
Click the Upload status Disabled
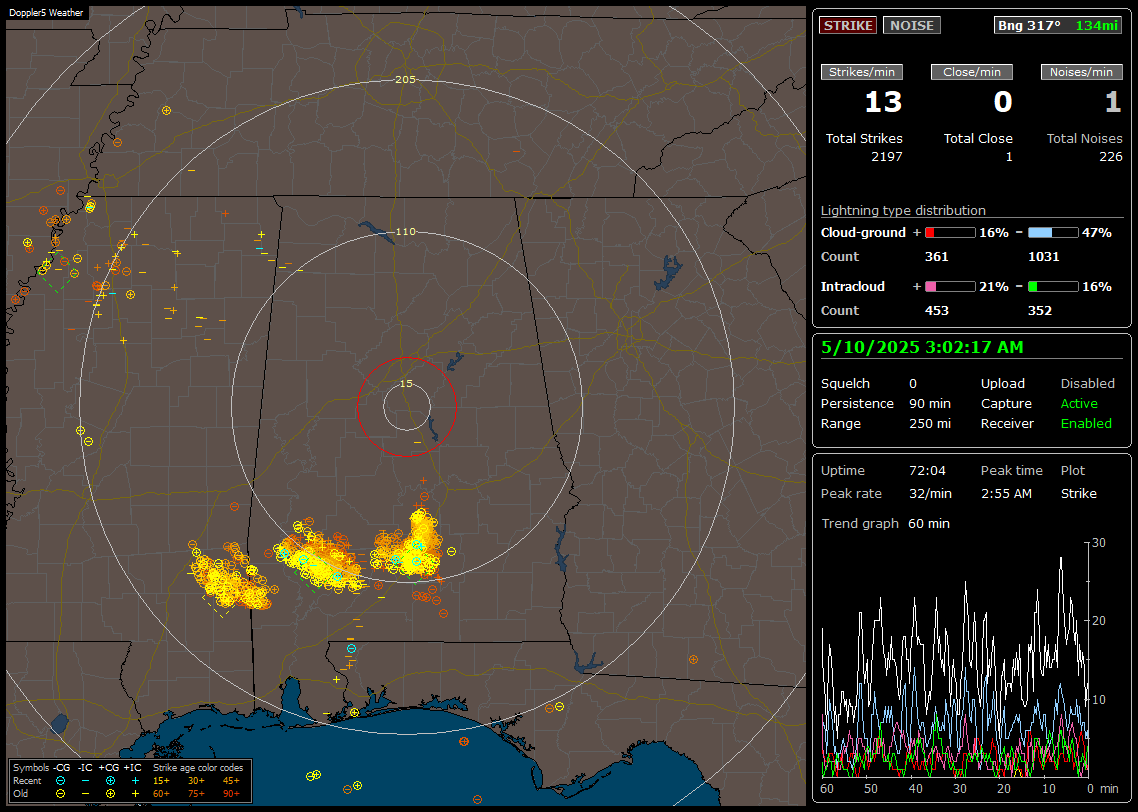[1087, 384]
